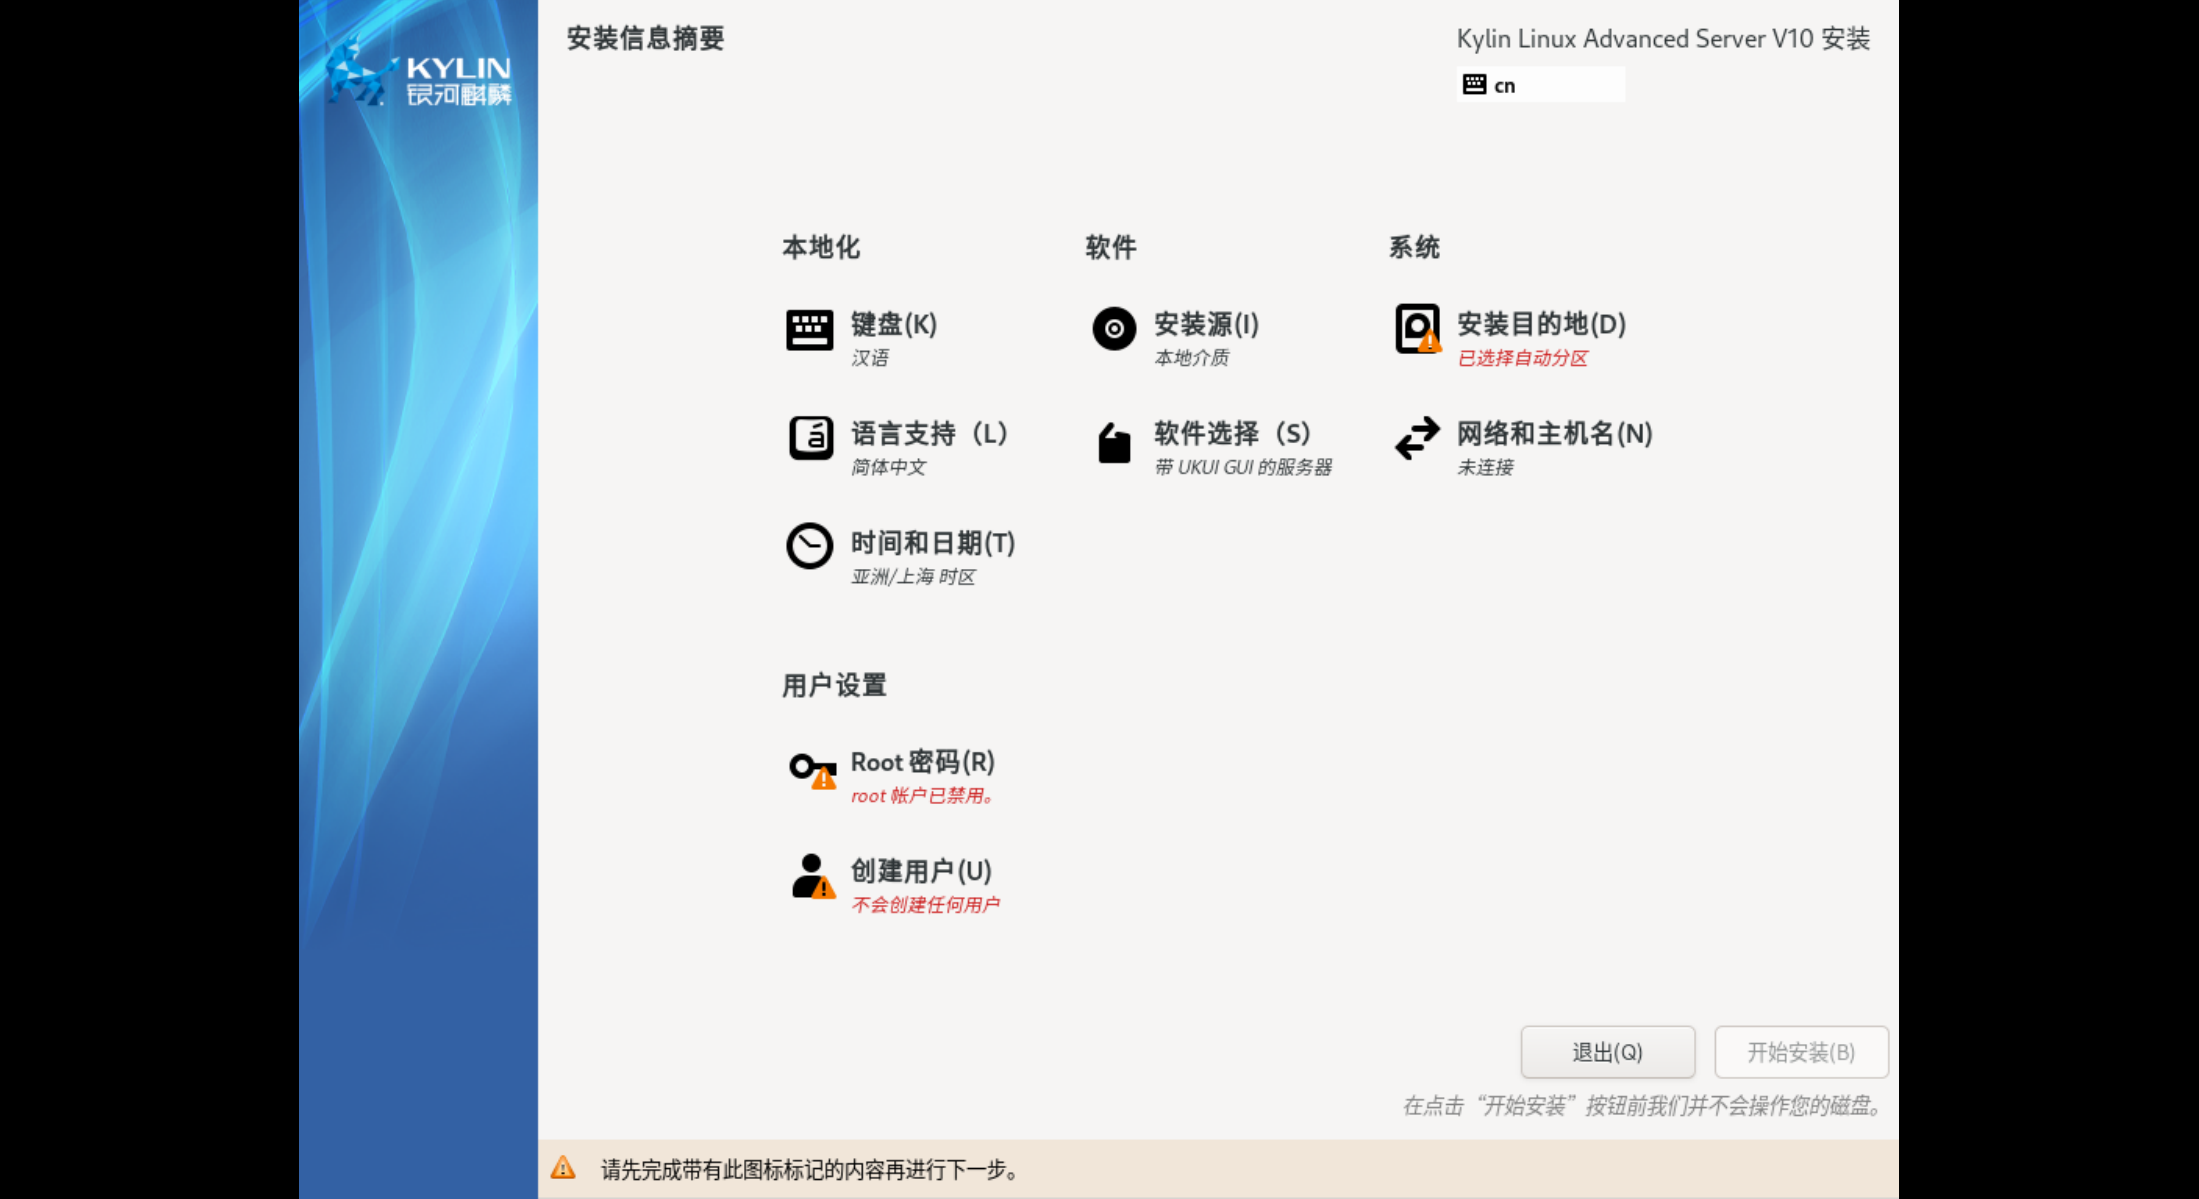
Task: Open Root 密码(R) password settings
Action: point(922,762)
